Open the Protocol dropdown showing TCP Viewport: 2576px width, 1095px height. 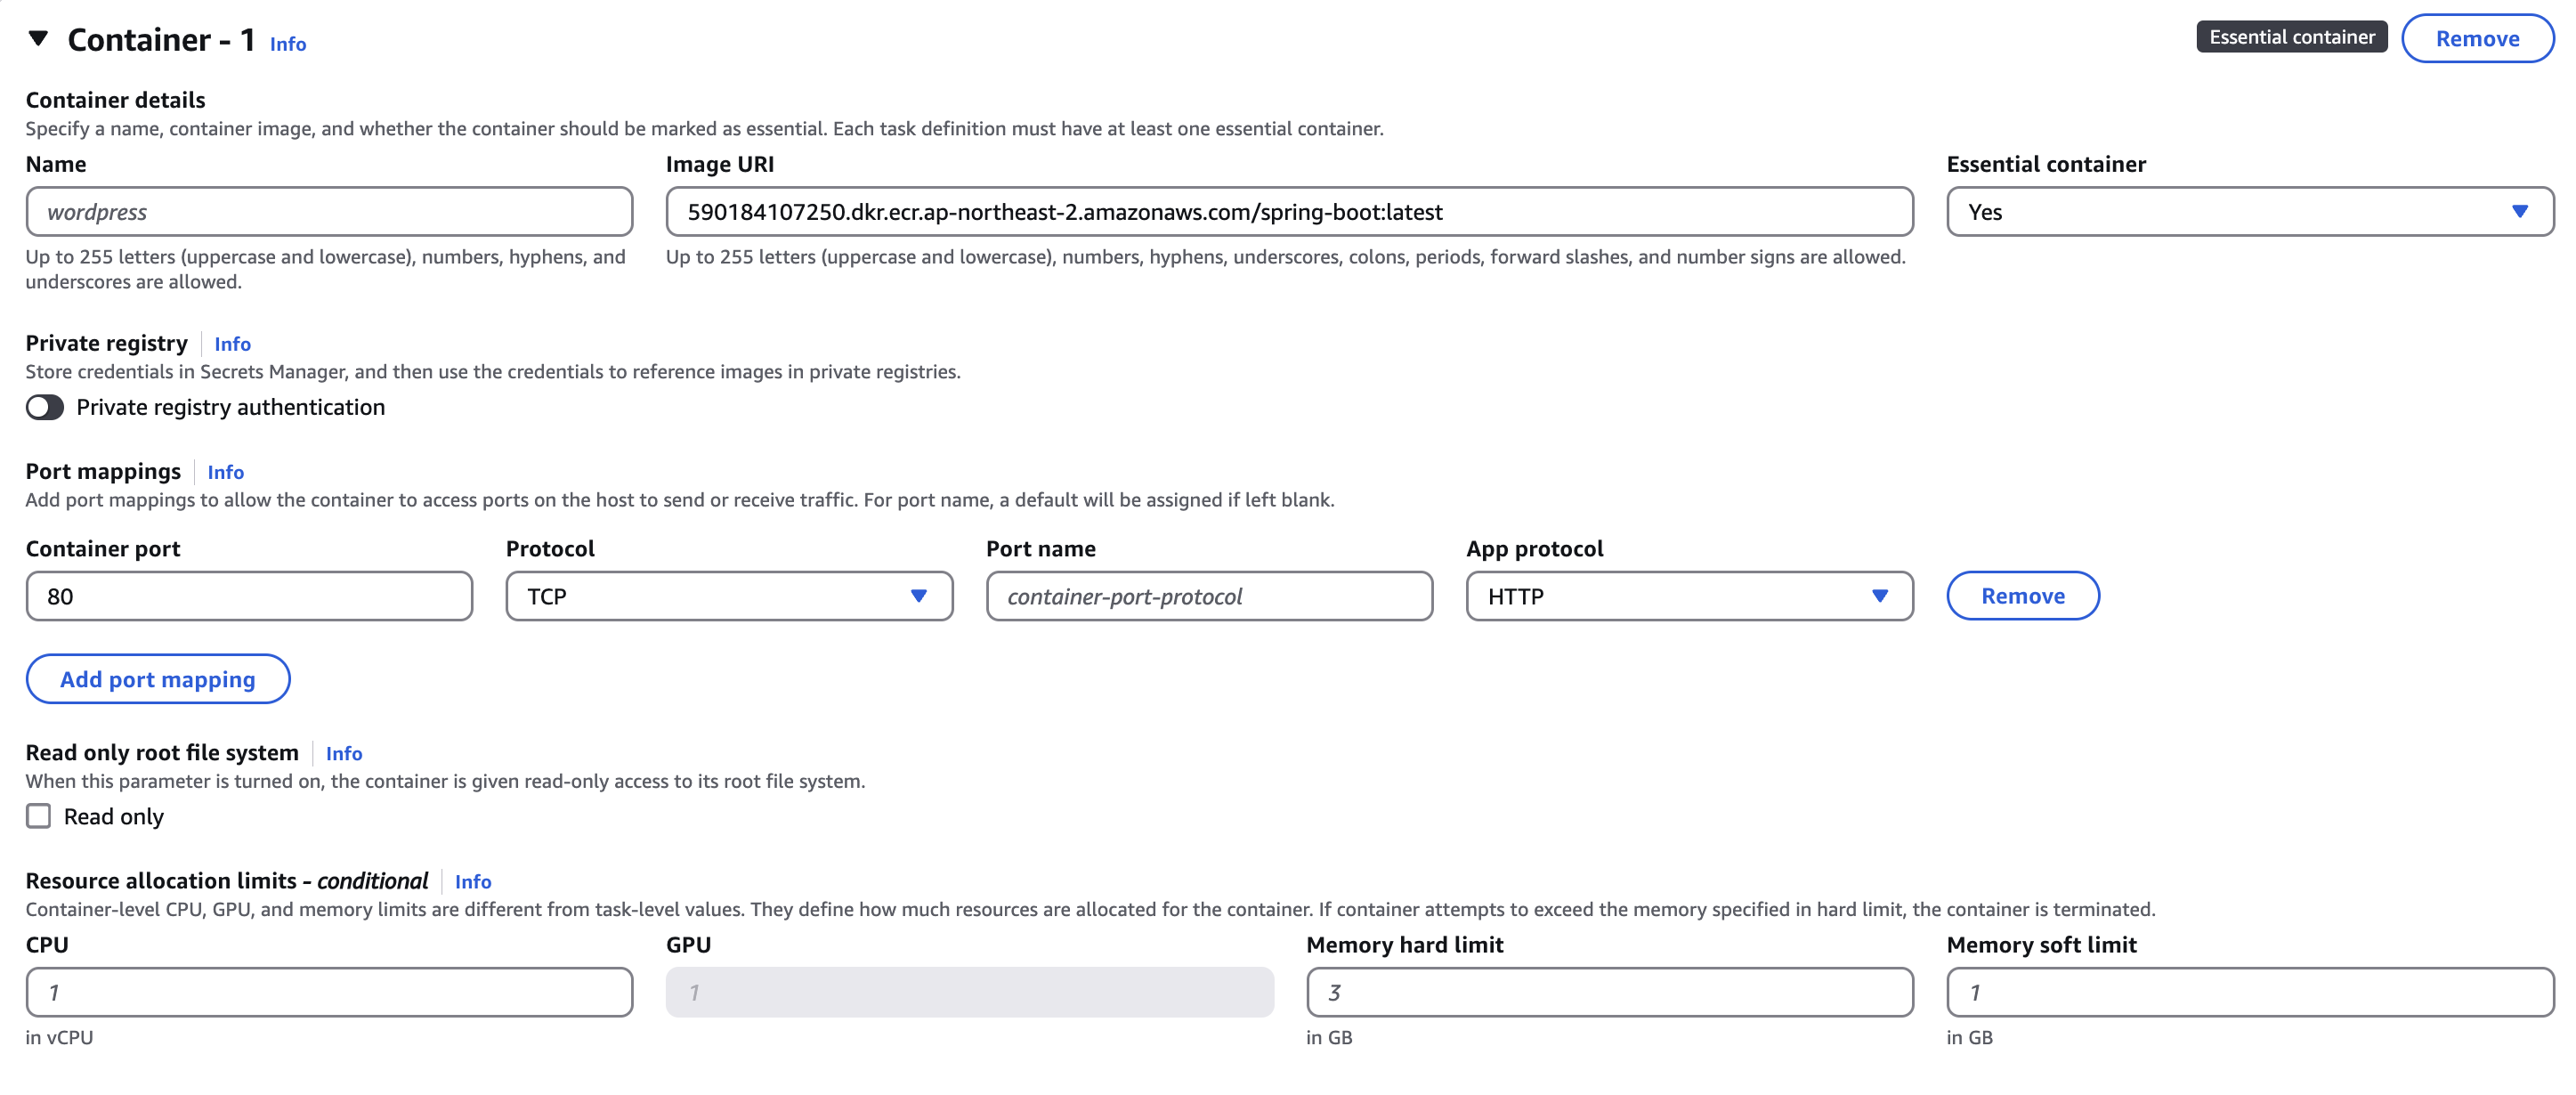click(x=918, y=595)
